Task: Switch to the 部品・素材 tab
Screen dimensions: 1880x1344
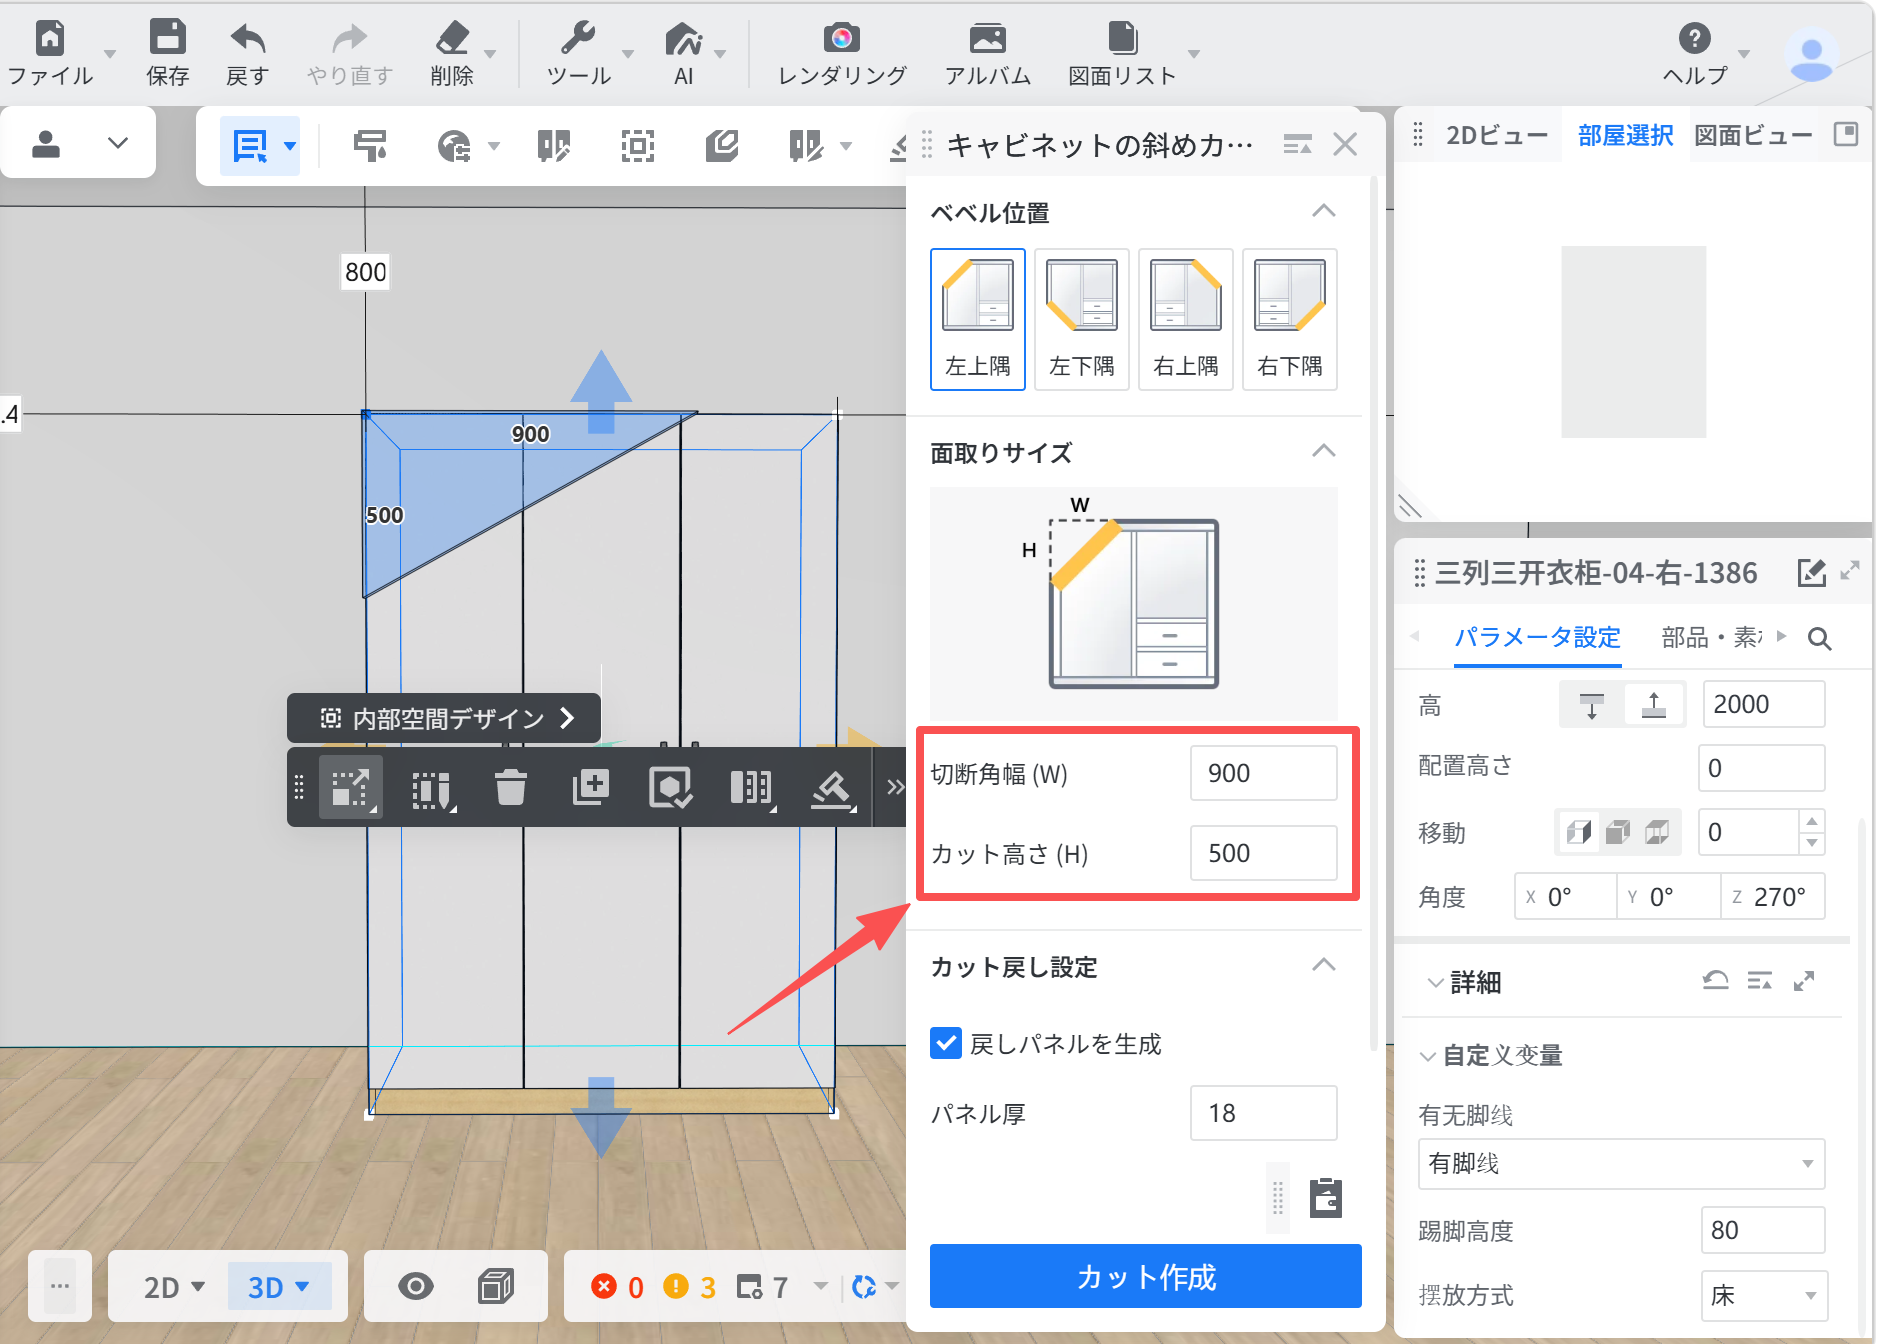Action: coord(1712,637)
